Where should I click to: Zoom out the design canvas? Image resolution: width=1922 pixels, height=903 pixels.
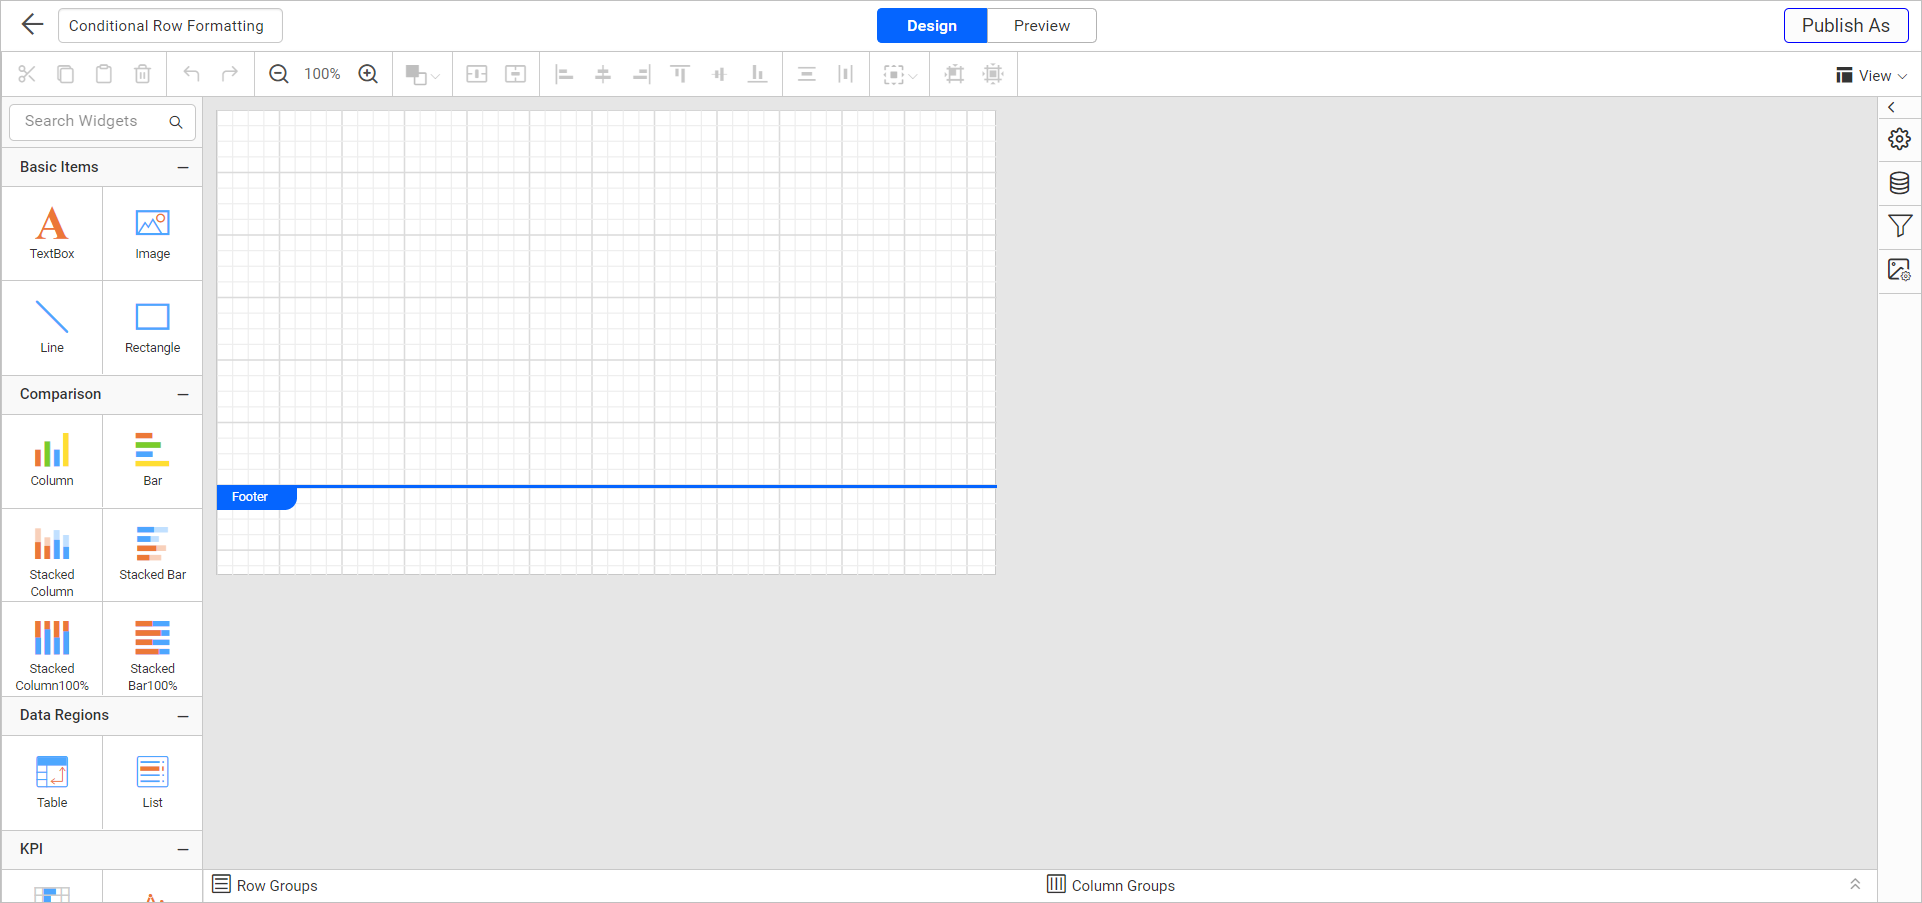(279, 74)
